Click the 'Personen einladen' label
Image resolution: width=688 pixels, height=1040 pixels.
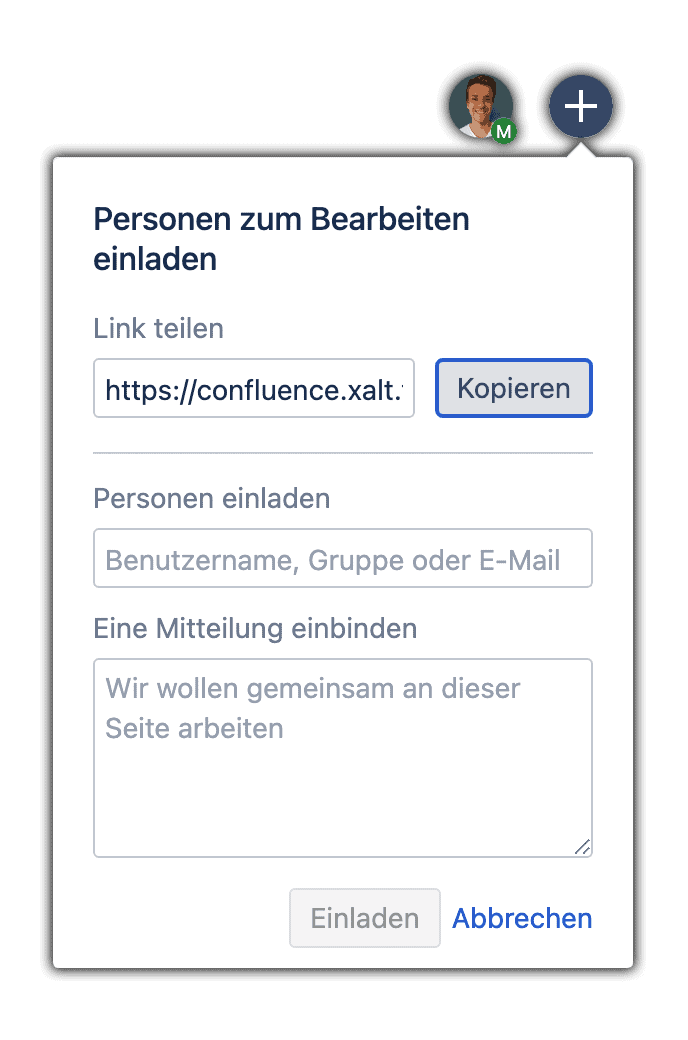click(x=212, y=498)
